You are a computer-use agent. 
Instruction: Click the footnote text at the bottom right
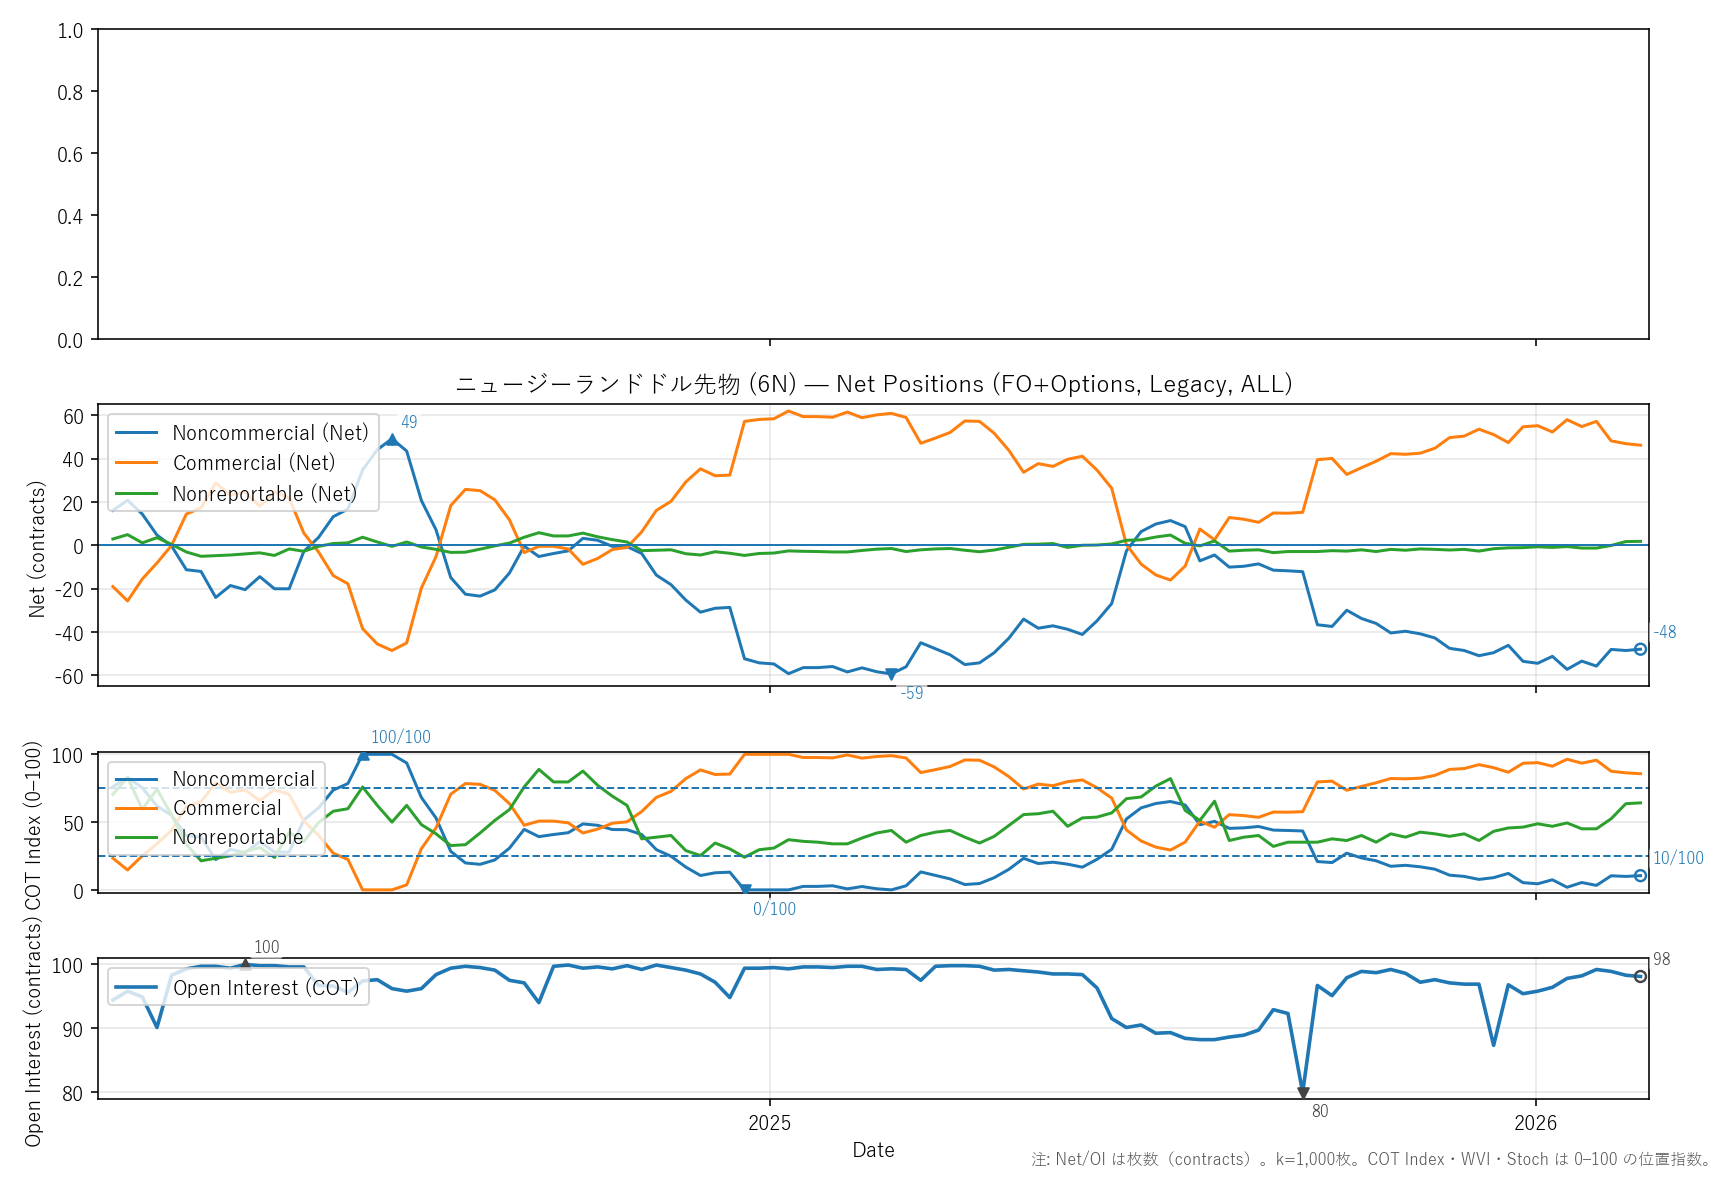[x=1372, y=1160]
